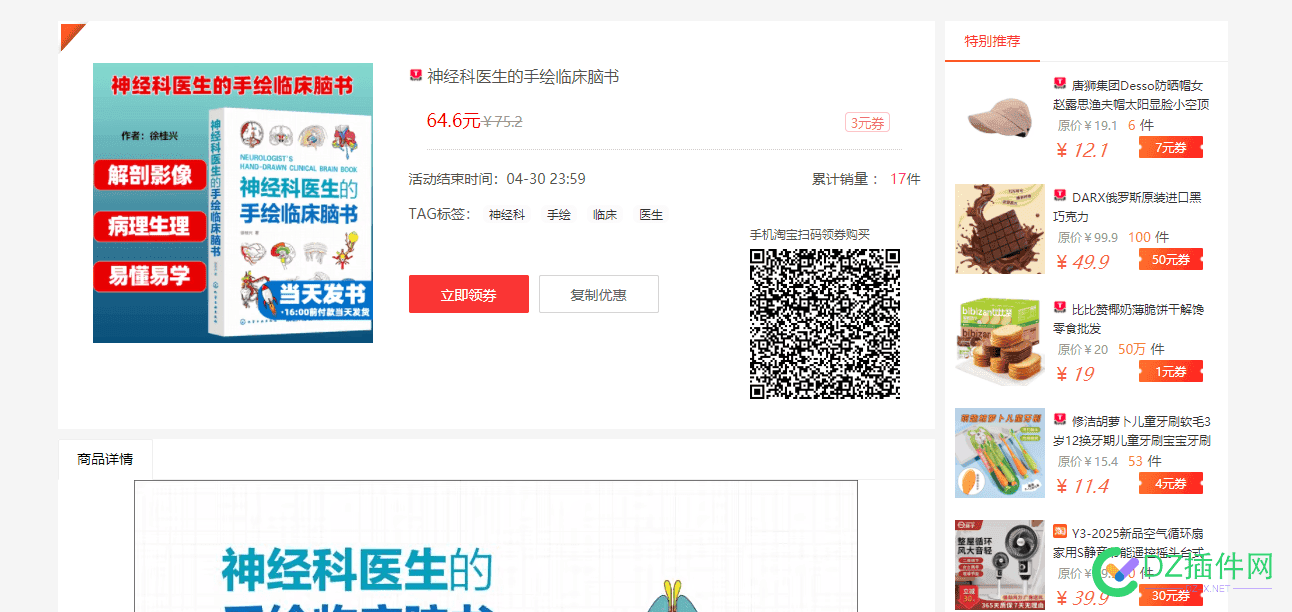Click the 3元券 coupon badge
Viewport: 1292px width, 612px height.
pyautogui.click(x=867, y=122)
